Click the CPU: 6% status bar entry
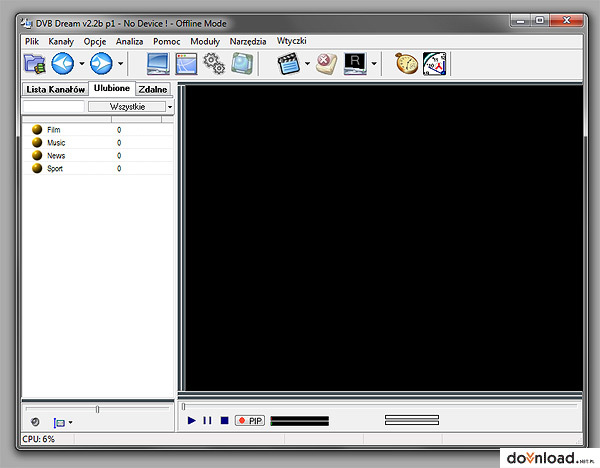 pos(38,439)
